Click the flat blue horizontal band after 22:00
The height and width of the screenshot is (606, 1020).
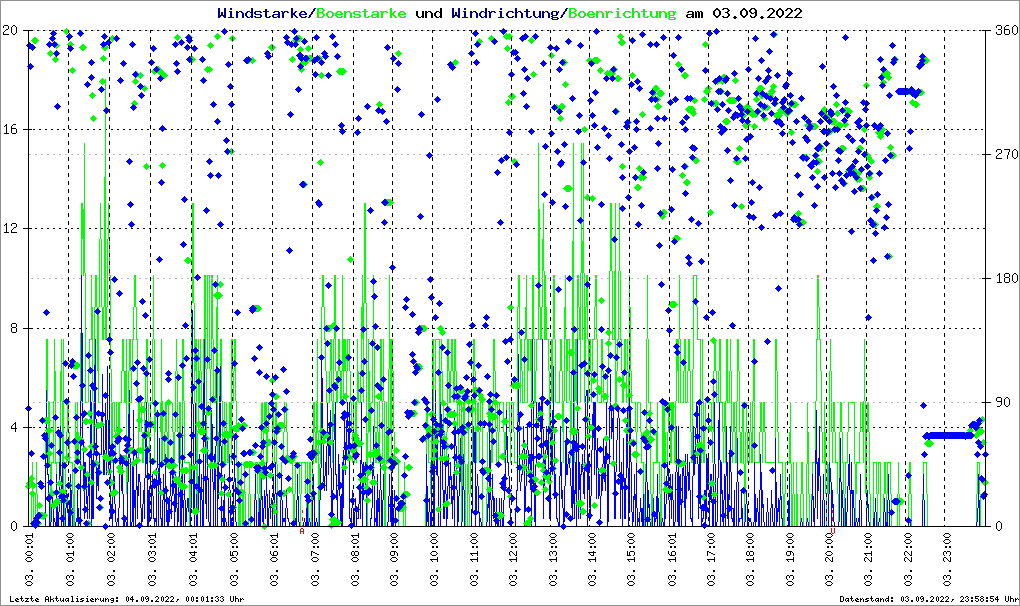pyautogui.click(x=948, y=435)
